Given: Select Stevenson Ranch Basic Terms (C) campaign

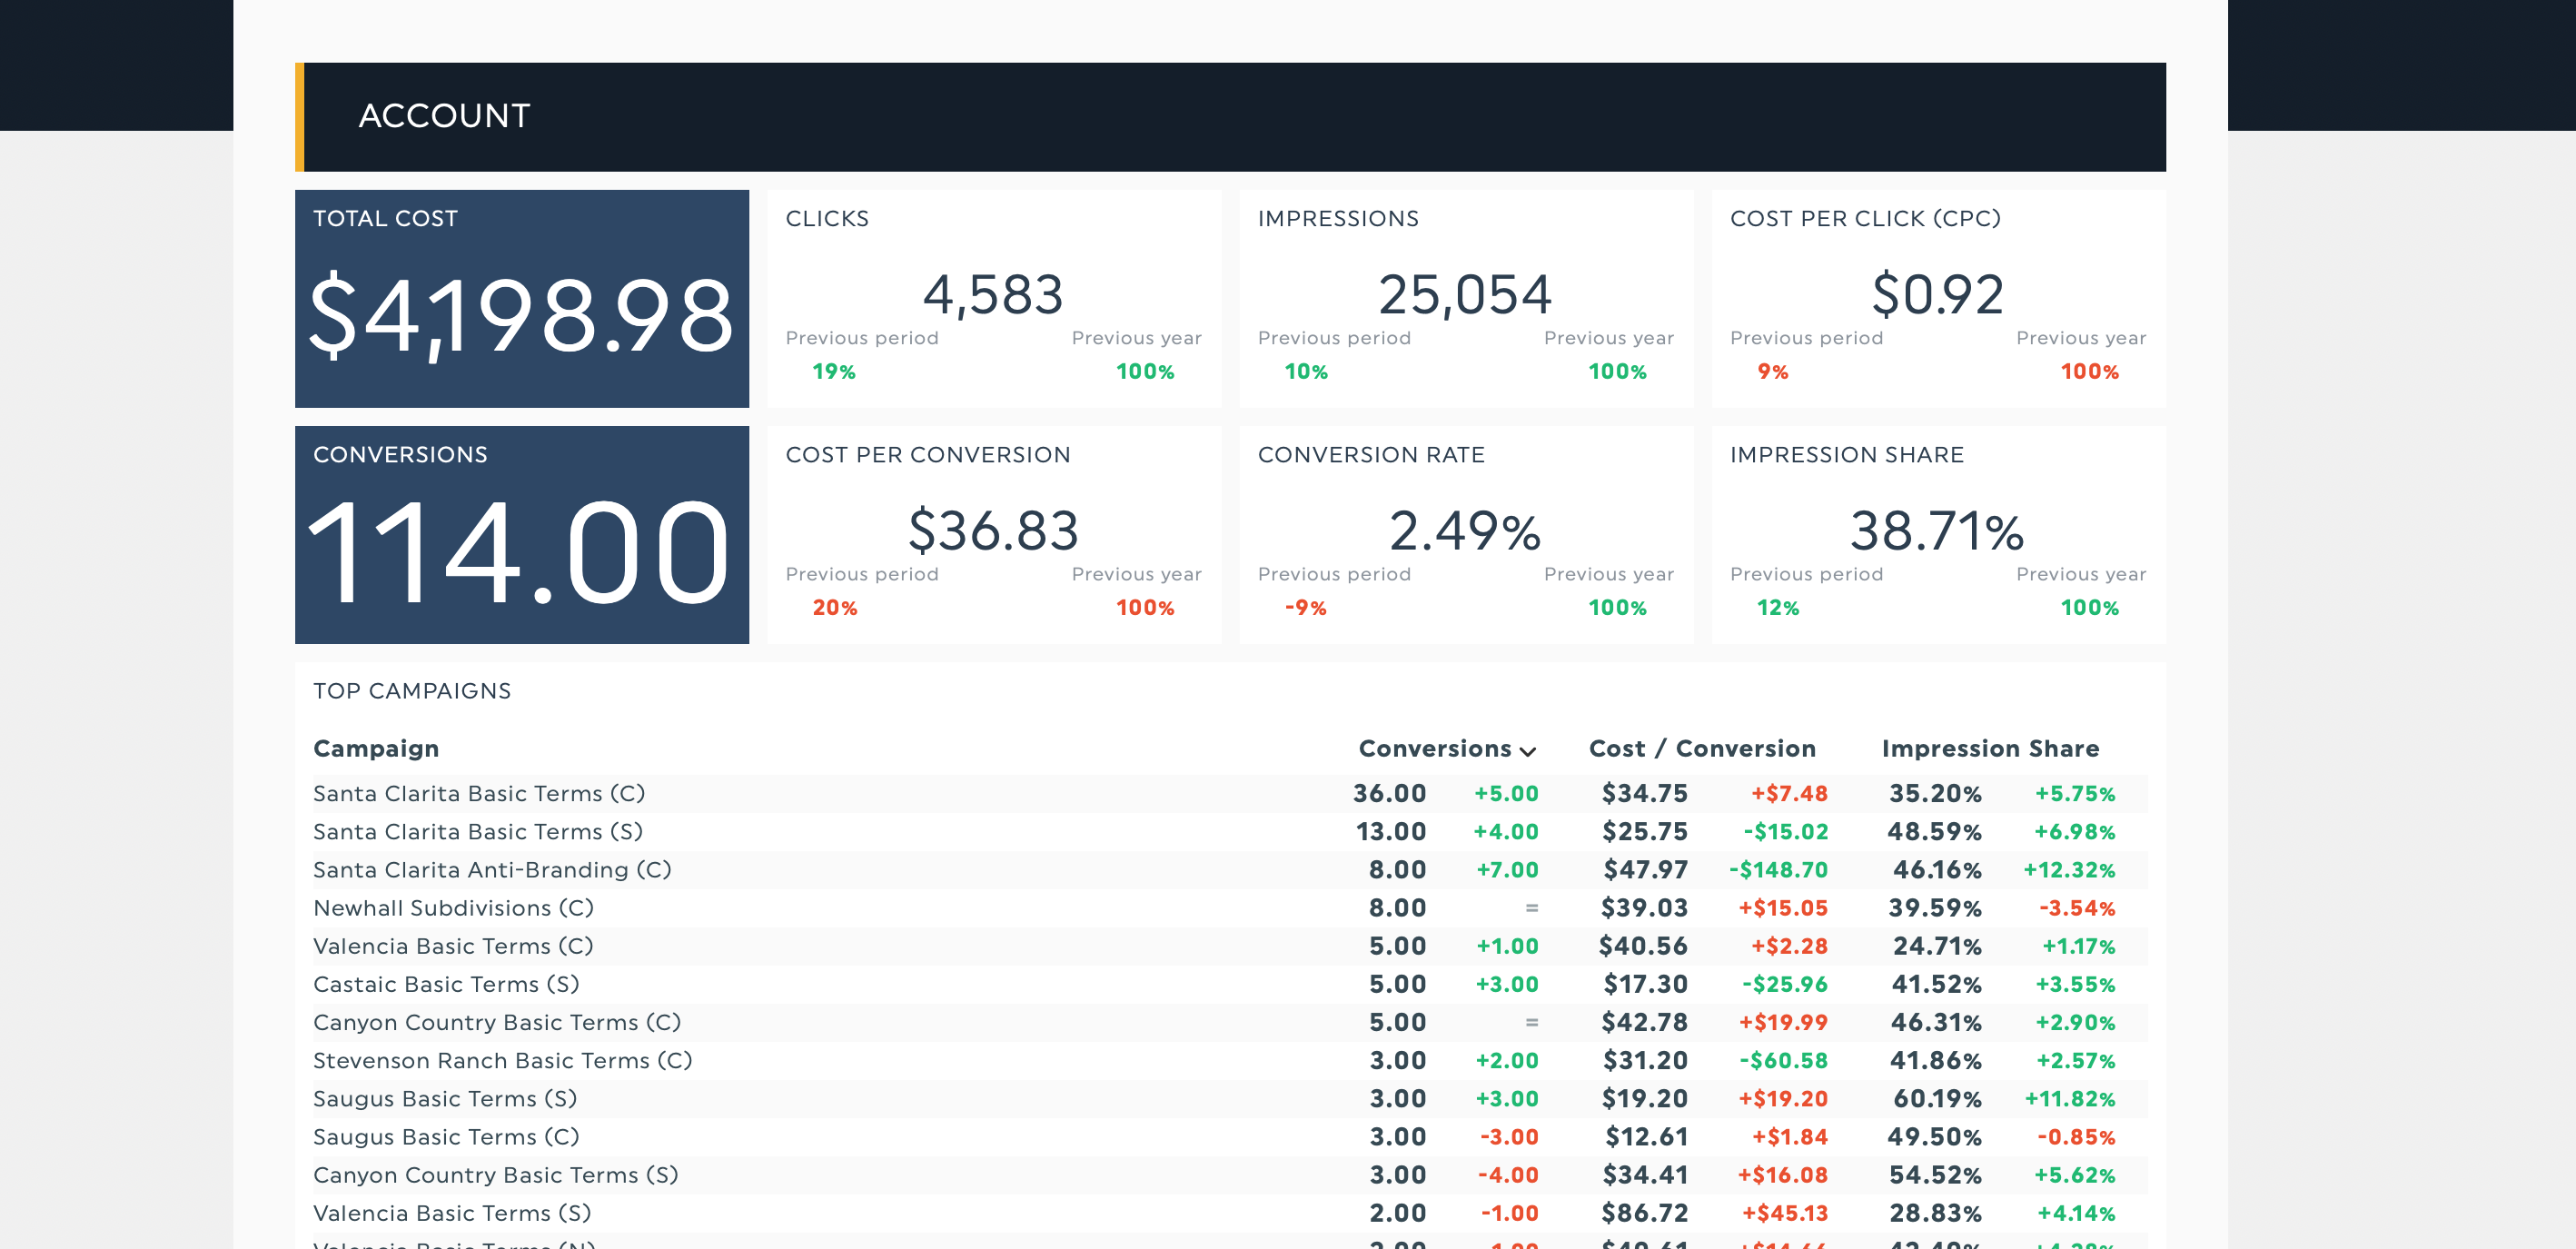Looking at the screenshot, I should (503, 1060).
